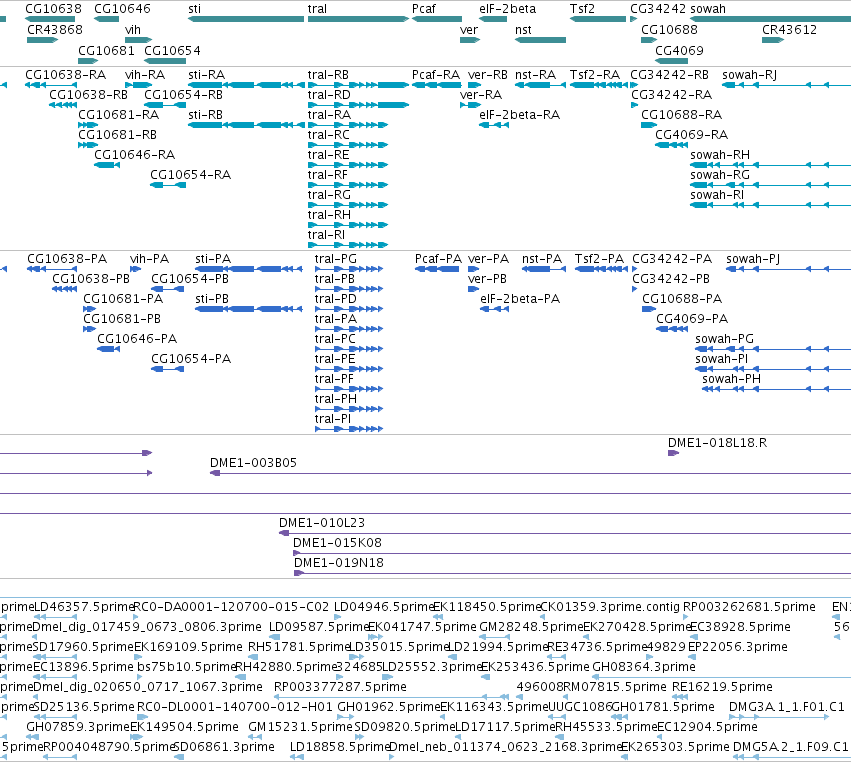
Task: Select the CG4069-RA transcript
Action: pos(671,145)
